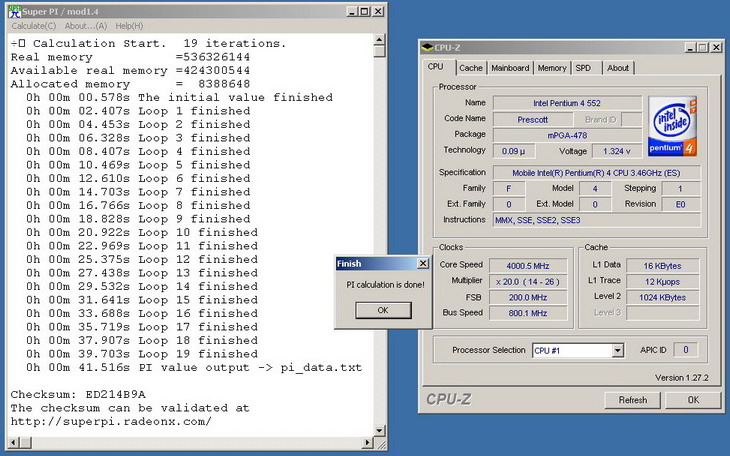Open the Calculate(C) menu in Super PI

click(34, 26)
